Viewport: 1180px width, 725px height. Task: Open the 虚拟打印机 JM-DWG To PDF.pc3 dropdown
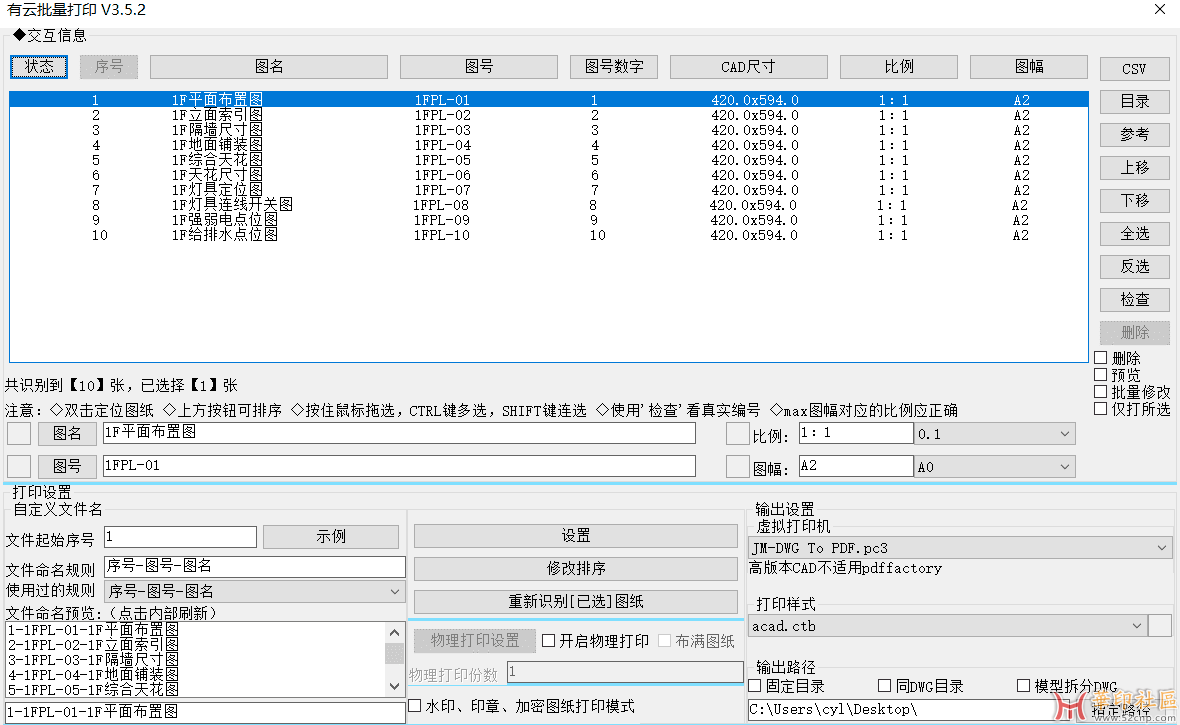point(960,548)
